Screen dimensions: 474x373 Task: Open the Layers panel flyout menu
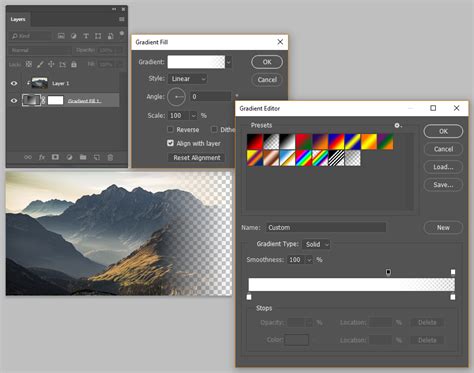pos(122,19)
